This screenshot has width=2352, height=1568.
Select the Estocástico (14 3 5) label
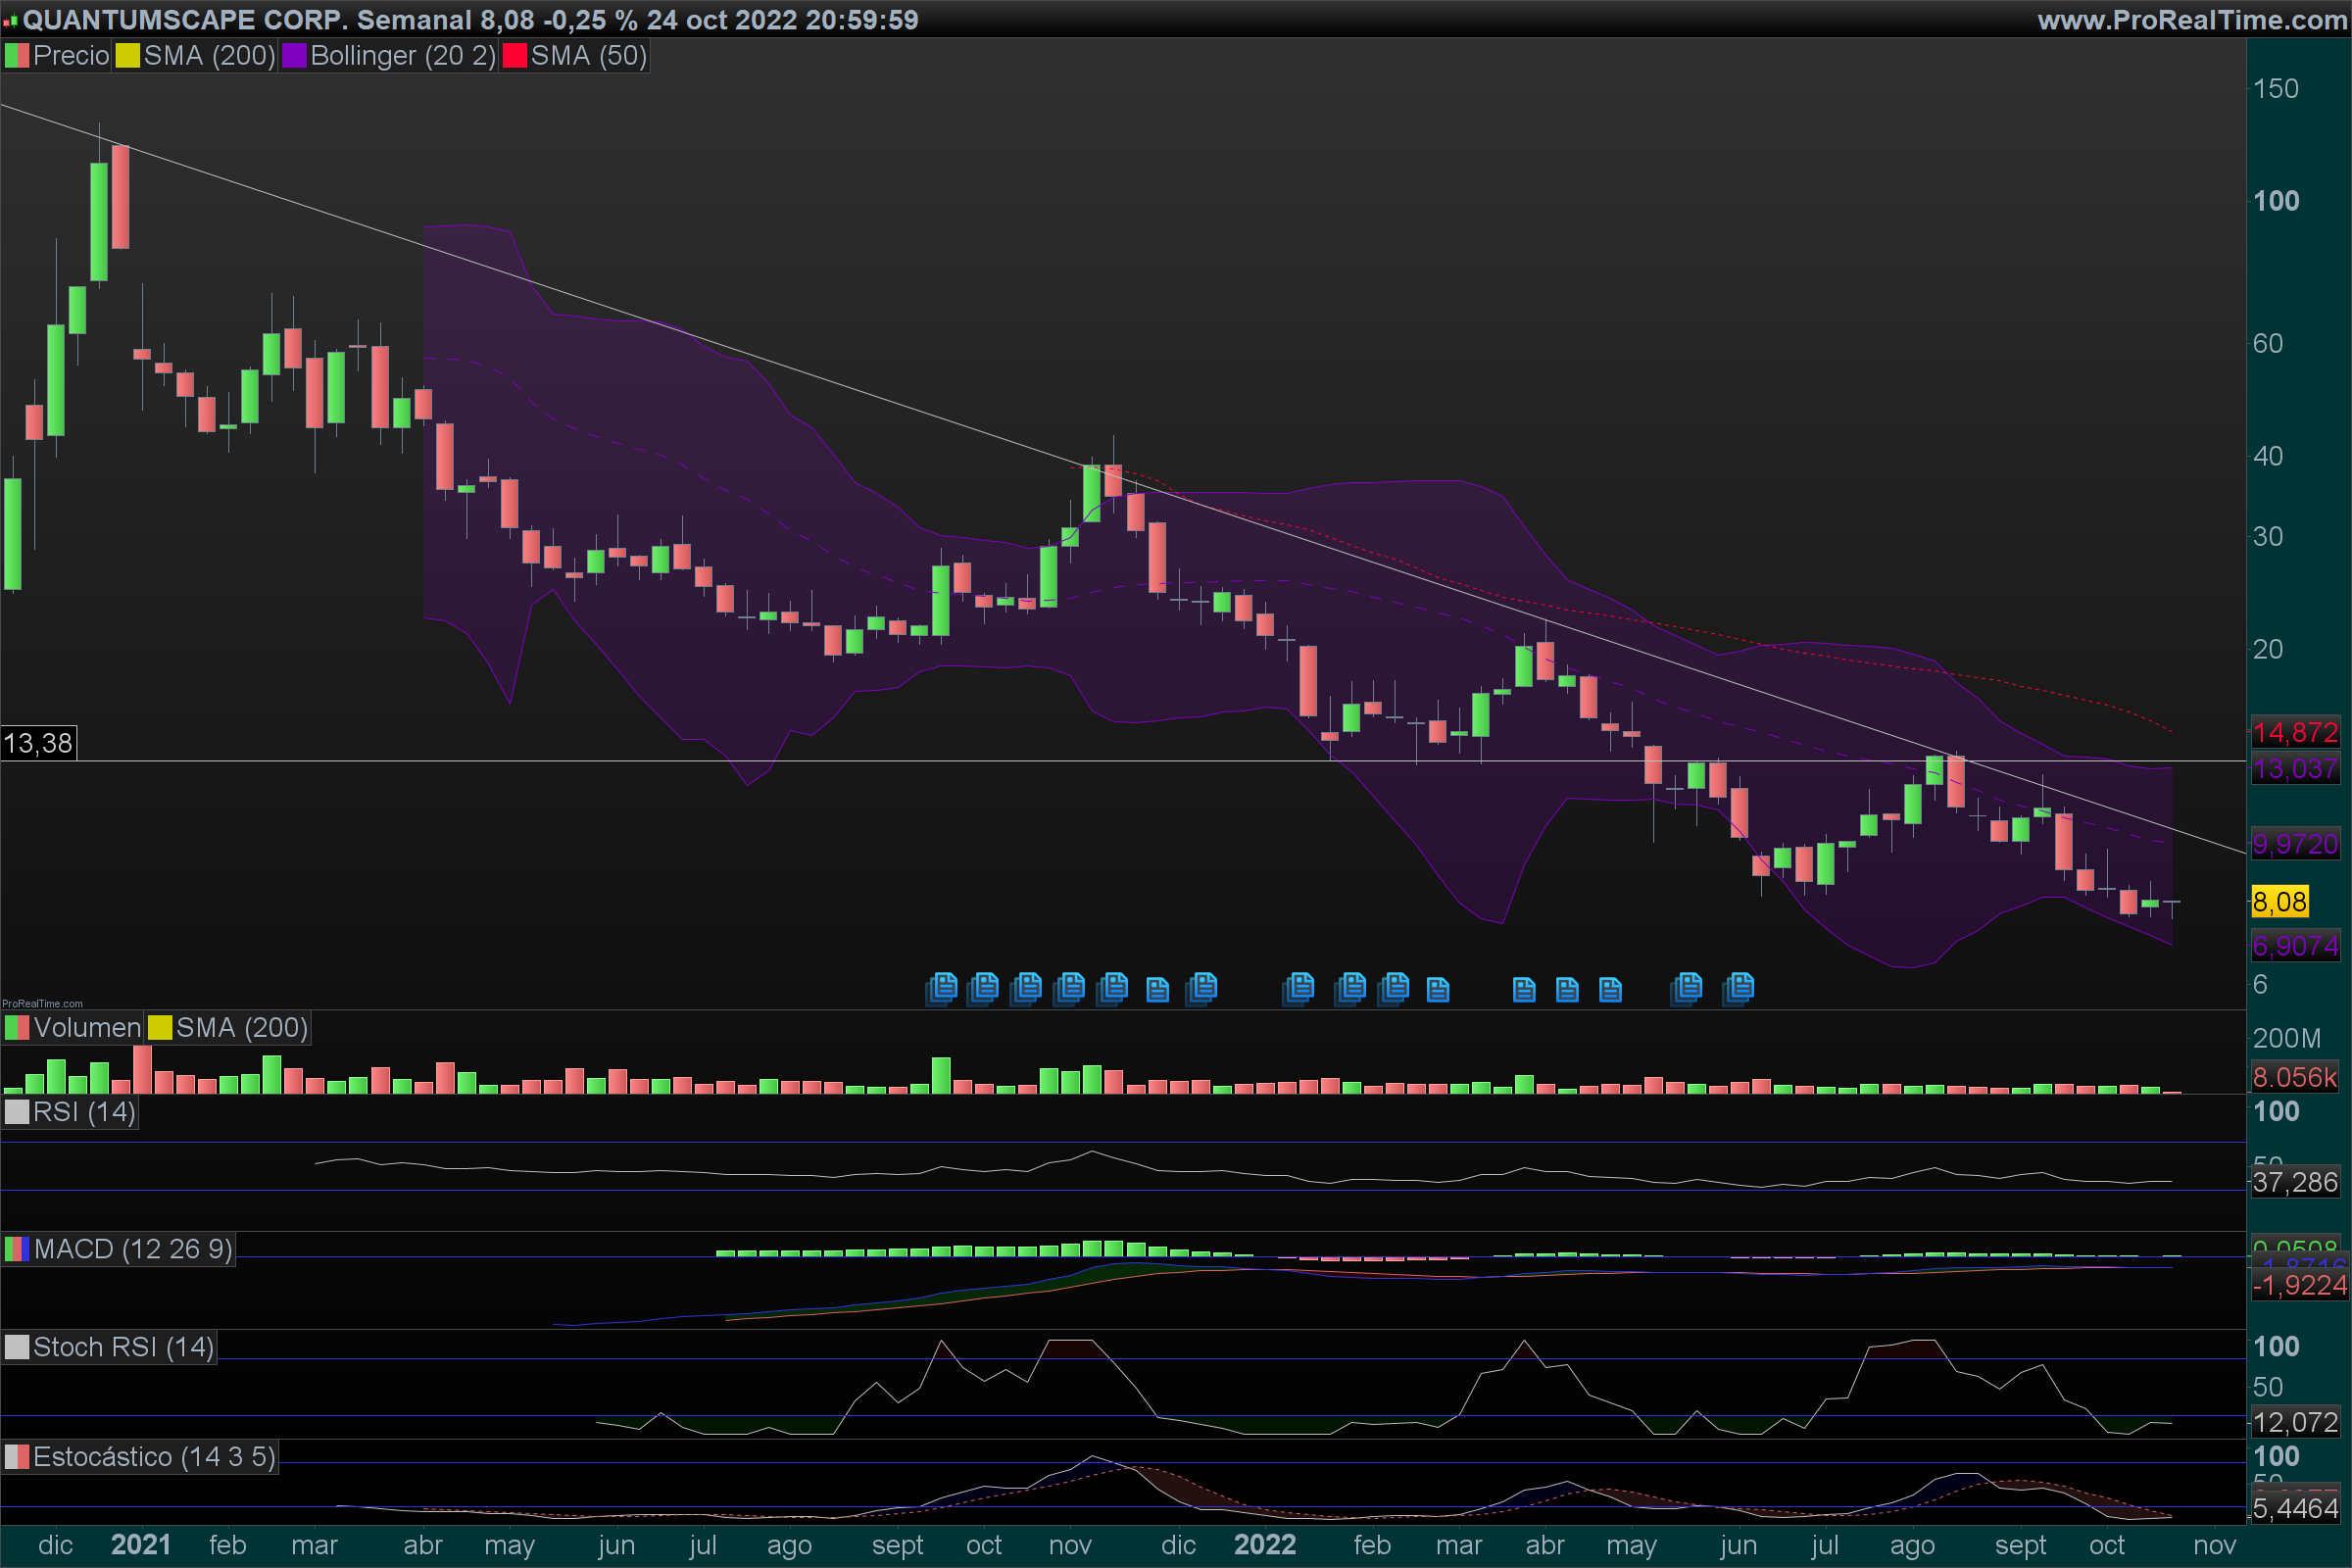tap(153, 1457)
